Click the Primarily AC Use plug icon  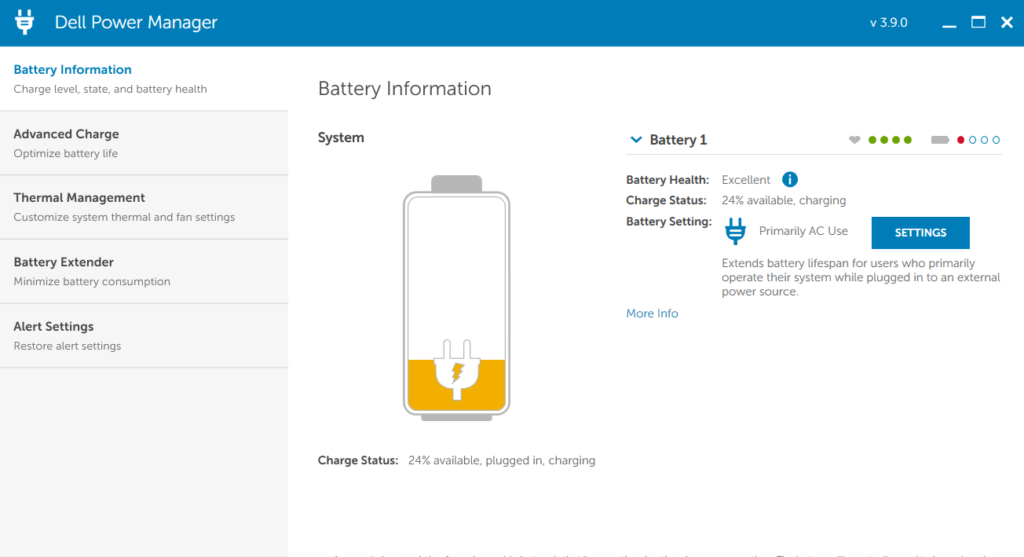[735, 232]
